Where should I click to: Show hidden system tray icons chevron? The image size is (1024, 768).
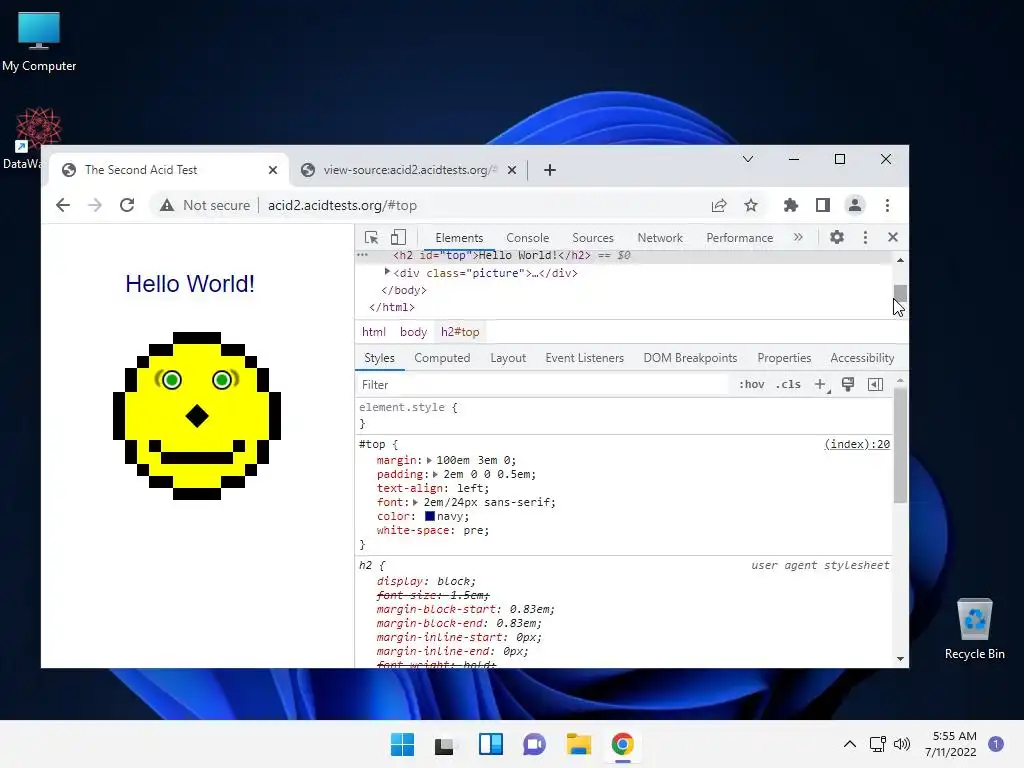850,744
